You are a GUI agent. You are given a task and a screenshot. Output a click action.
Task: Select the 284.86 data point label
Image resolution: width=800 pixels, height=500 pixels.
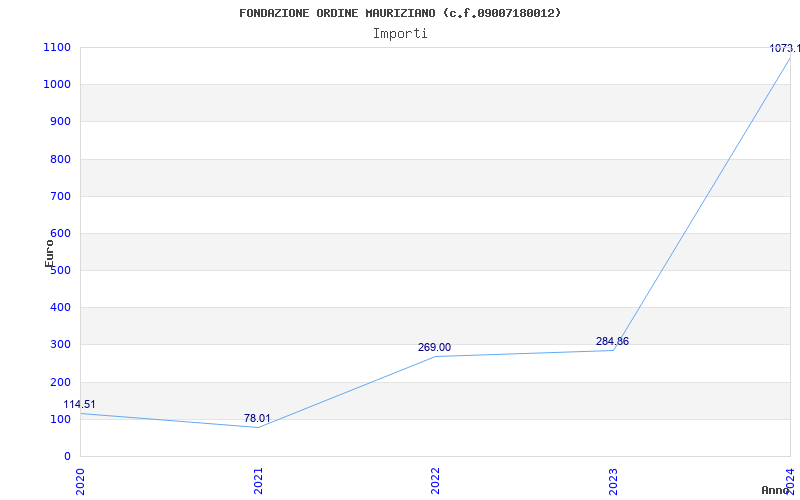pos(612,341)
